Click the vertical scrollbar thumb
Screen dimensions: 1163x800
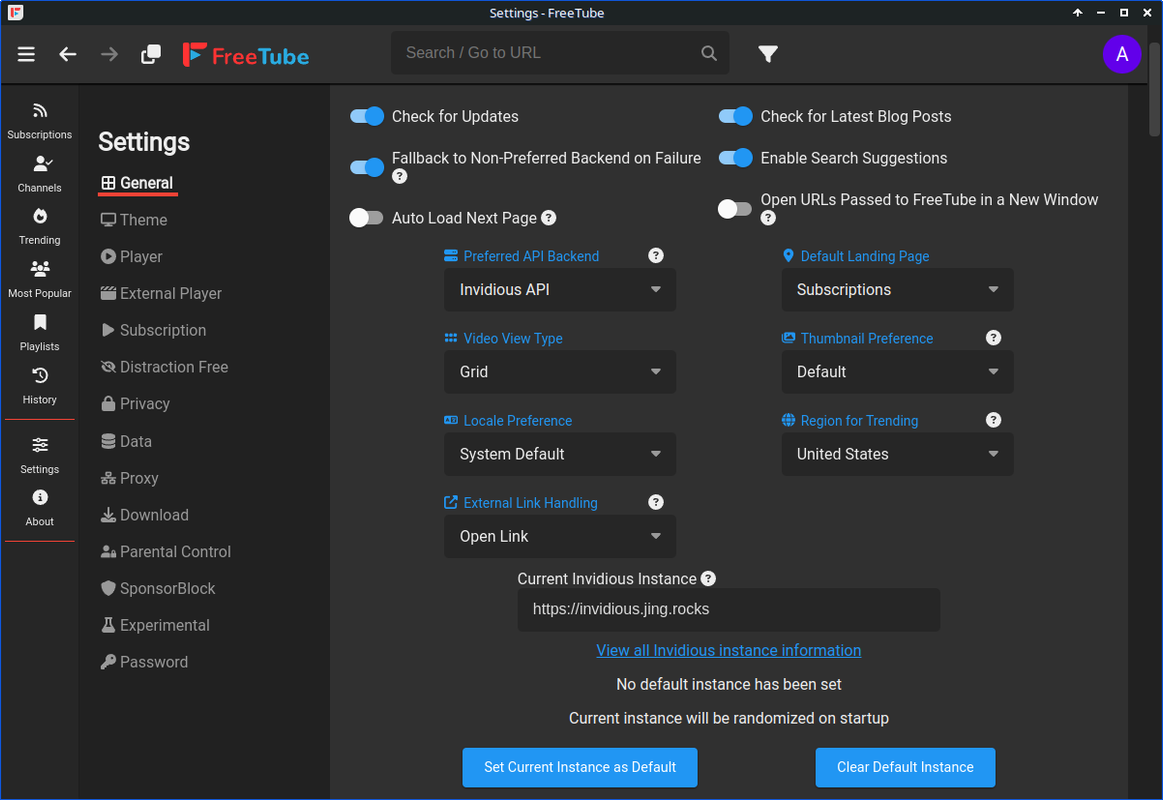(1155, 89)
